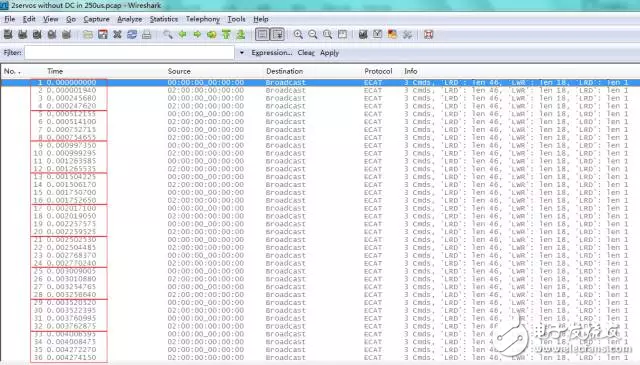Jump to first packet with the green top arrow
The width and height of the screenshot is (640, 365).
(x=227, y=35)
